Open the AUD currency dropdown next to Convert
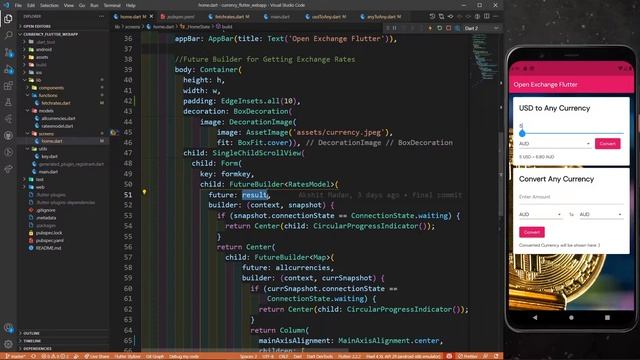The height and width of the screenshot is (360, 640). (555, 144)
